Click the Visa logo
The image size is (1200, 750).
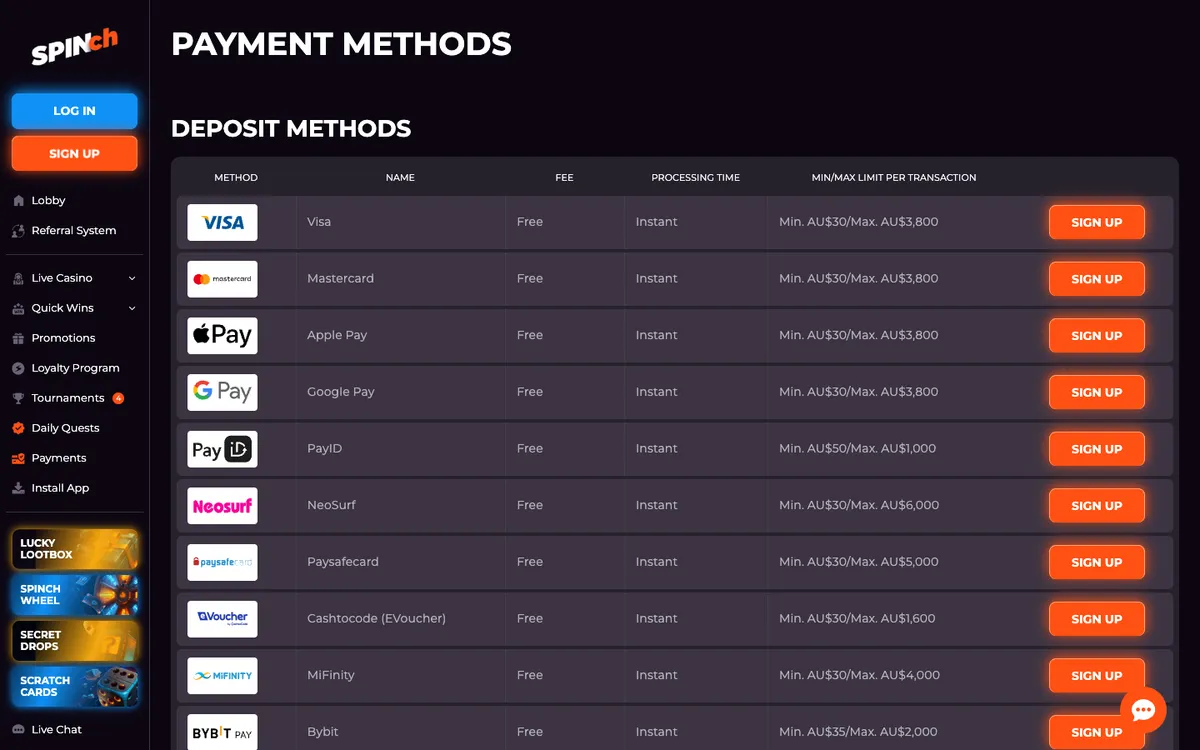pos(222,222)
